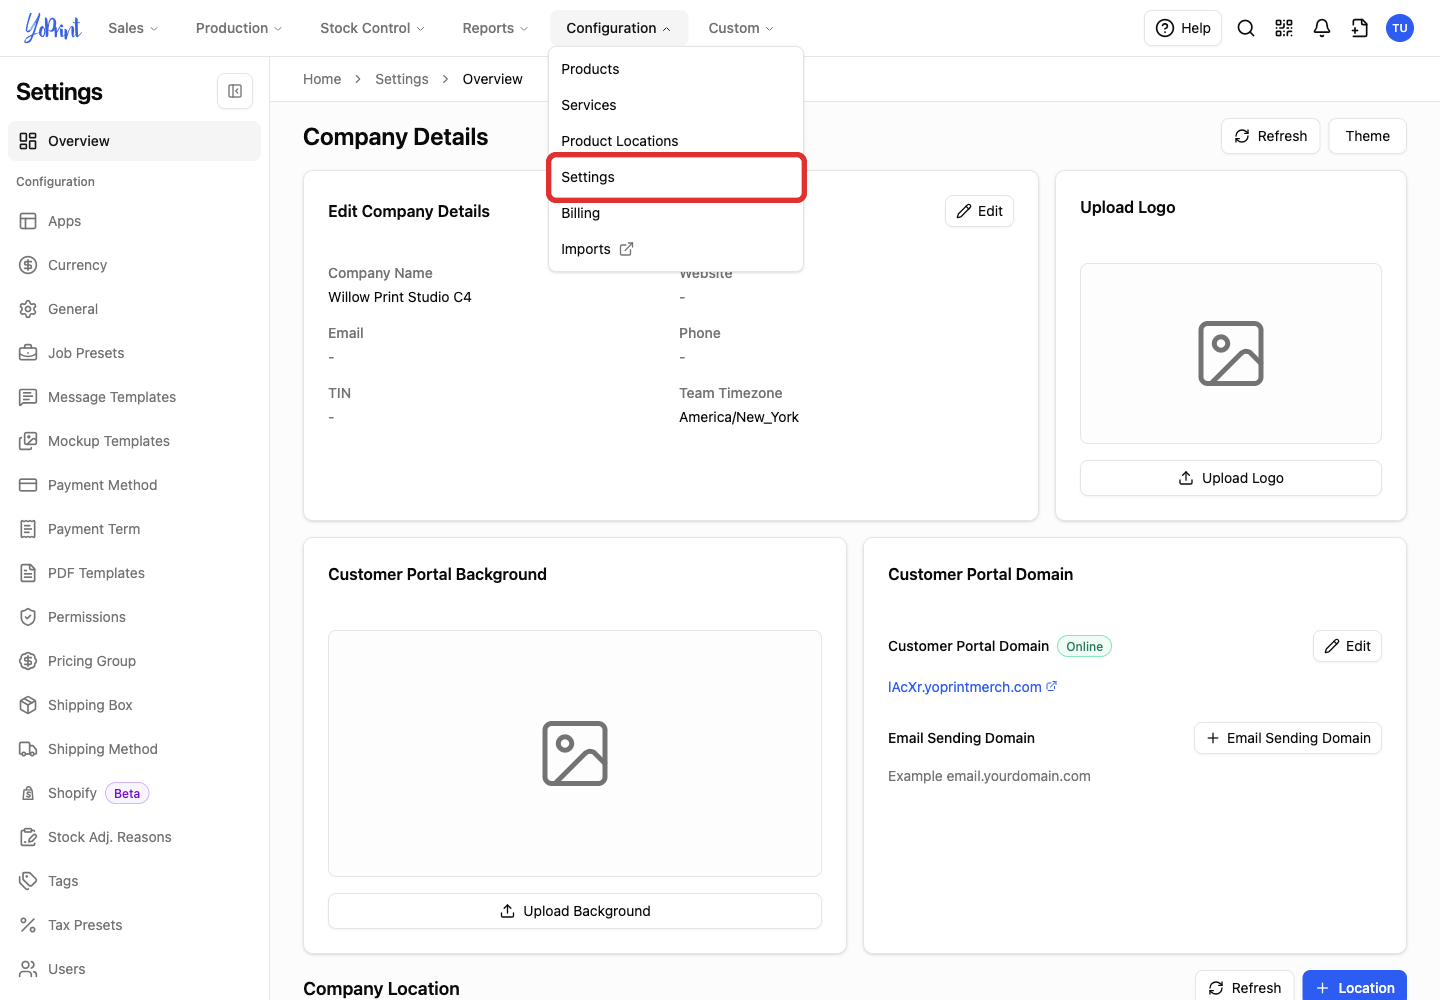Screen dimensions: 1440x1000
Task: Open the search magnifier icon
Action: point(1246,28)
